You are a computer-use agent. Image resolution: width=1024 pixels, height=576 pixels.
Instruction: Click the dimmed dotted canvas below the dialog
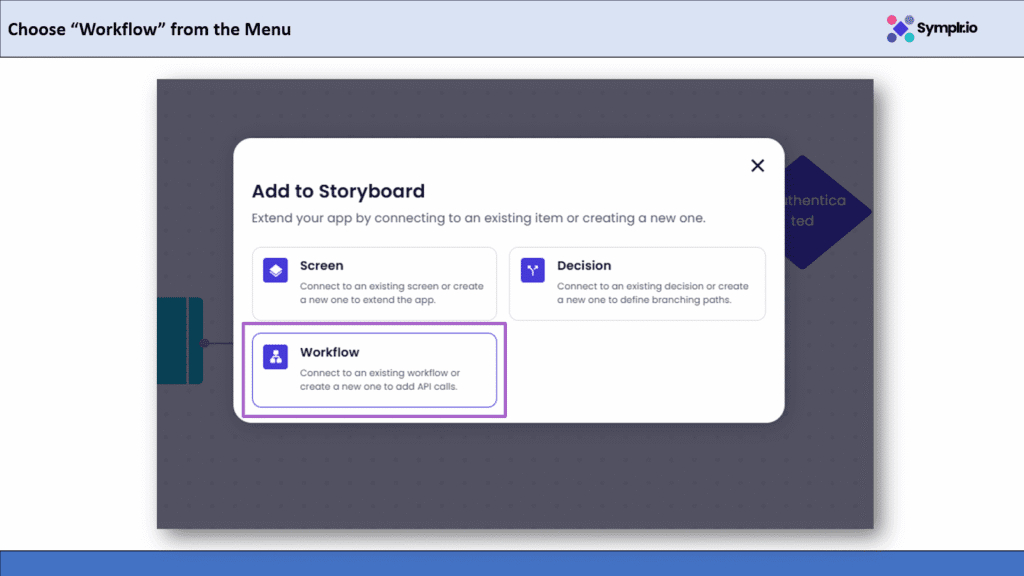tap(512, 480)
